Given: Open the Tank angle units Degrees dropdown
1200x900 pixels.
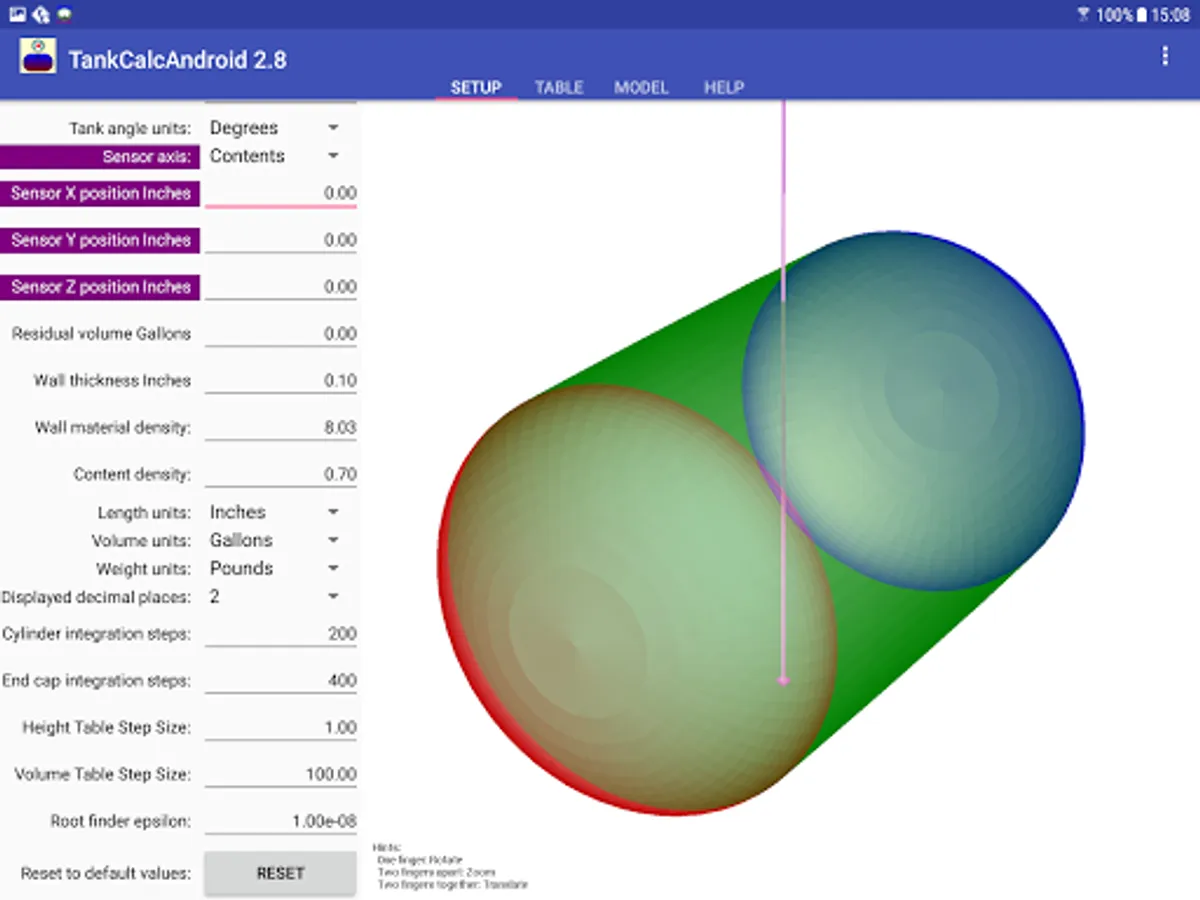Looking at the screenshot, I should tap(275, 128).
